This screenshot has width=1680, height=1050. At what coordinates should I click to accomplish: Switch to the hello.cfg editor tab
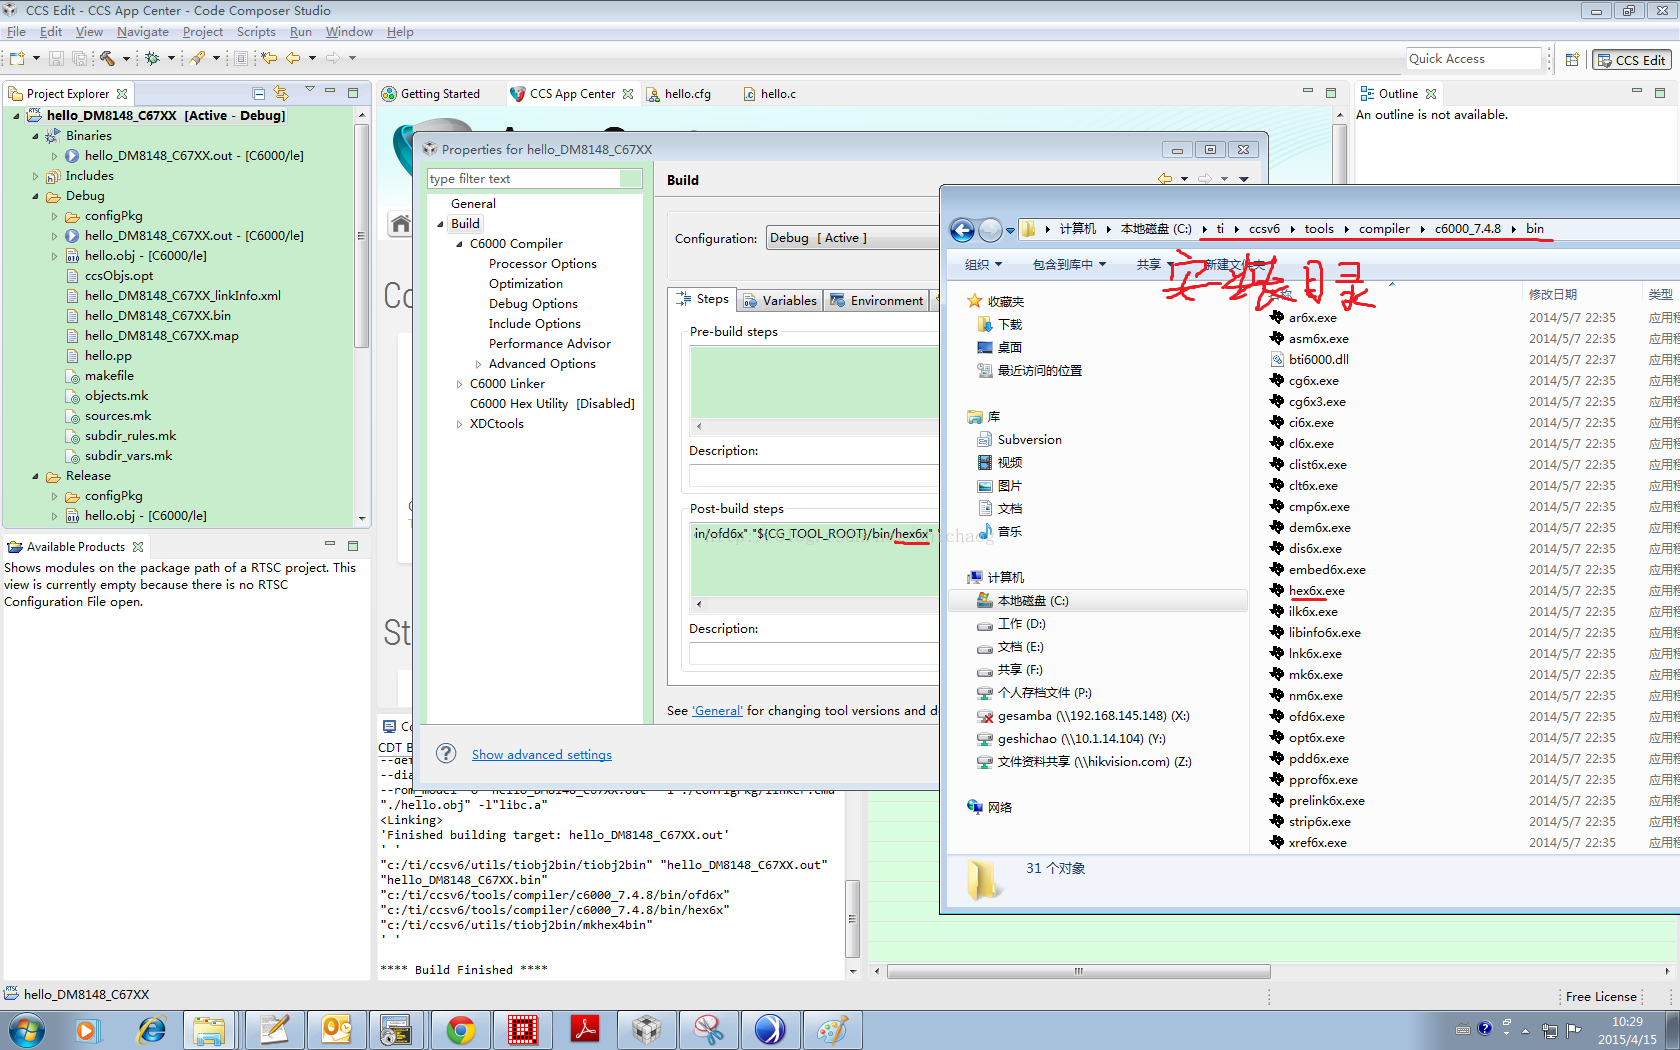[x=679, y=94]
